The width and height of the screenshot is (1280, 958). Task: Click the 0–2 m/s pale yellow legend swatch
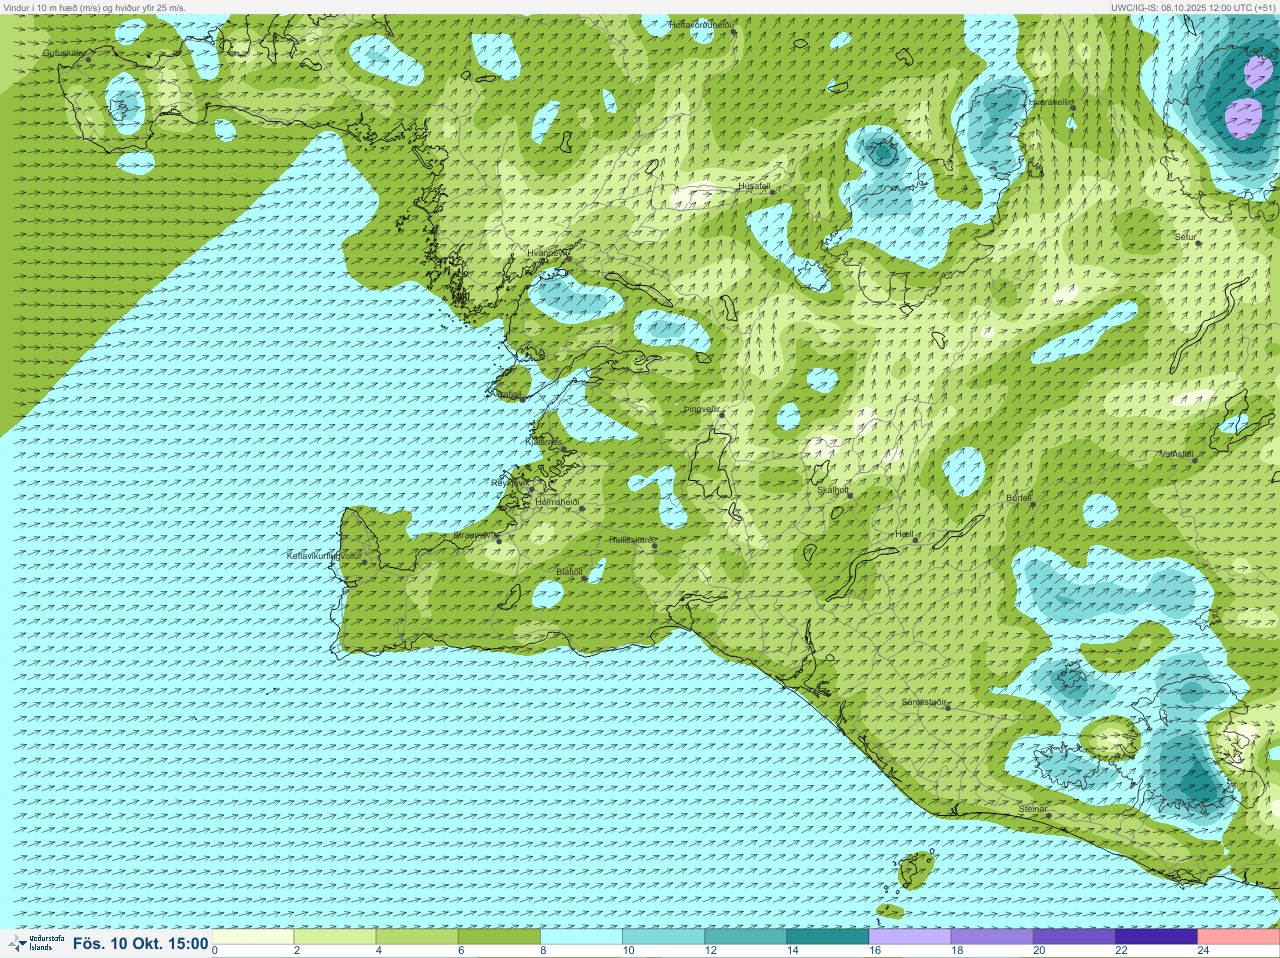253,937
